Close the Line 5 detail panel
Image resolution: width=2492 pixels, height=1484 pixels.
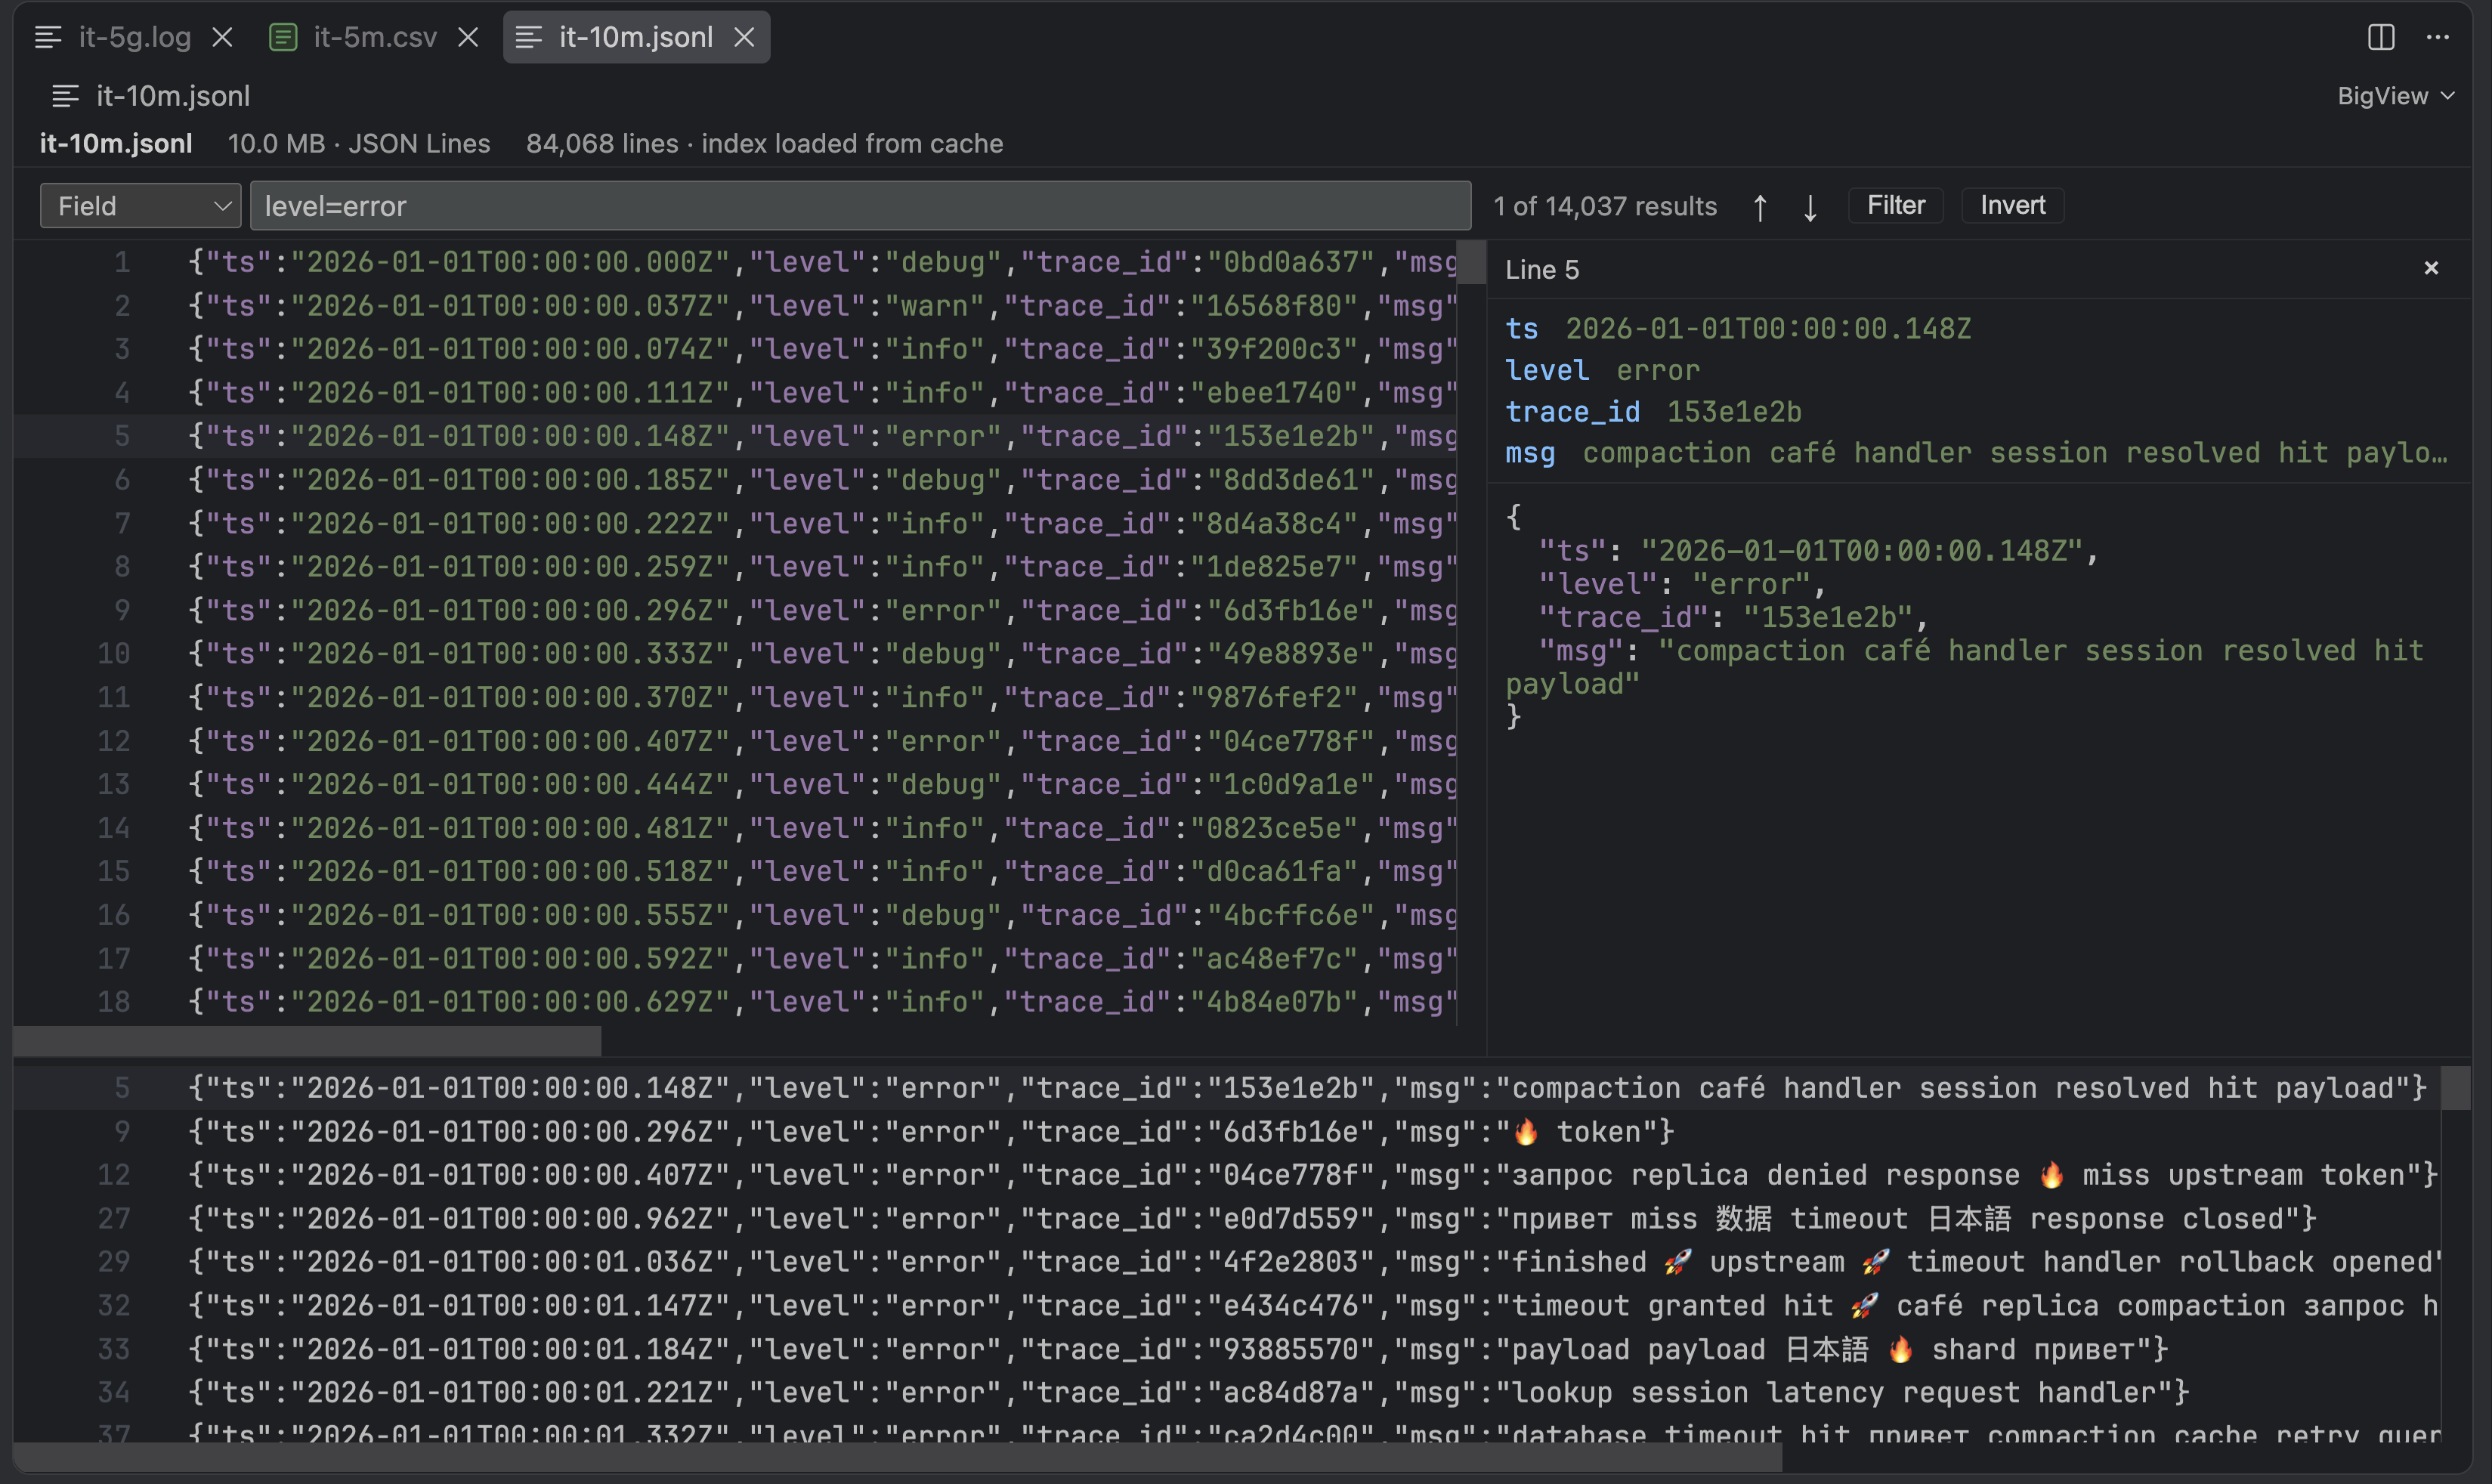2431,268
